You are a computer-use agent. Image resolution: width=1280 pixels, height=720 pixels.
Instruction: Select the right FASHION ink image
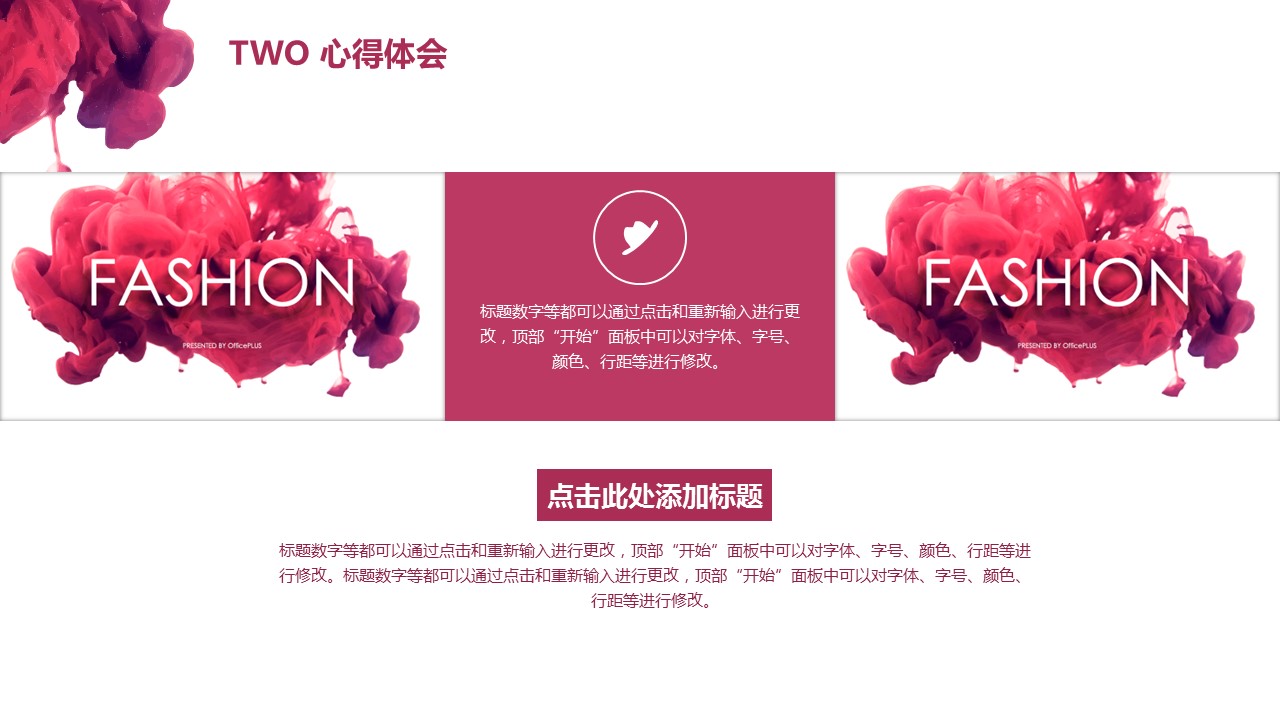pyautogui.click(x=1057, y=296)
